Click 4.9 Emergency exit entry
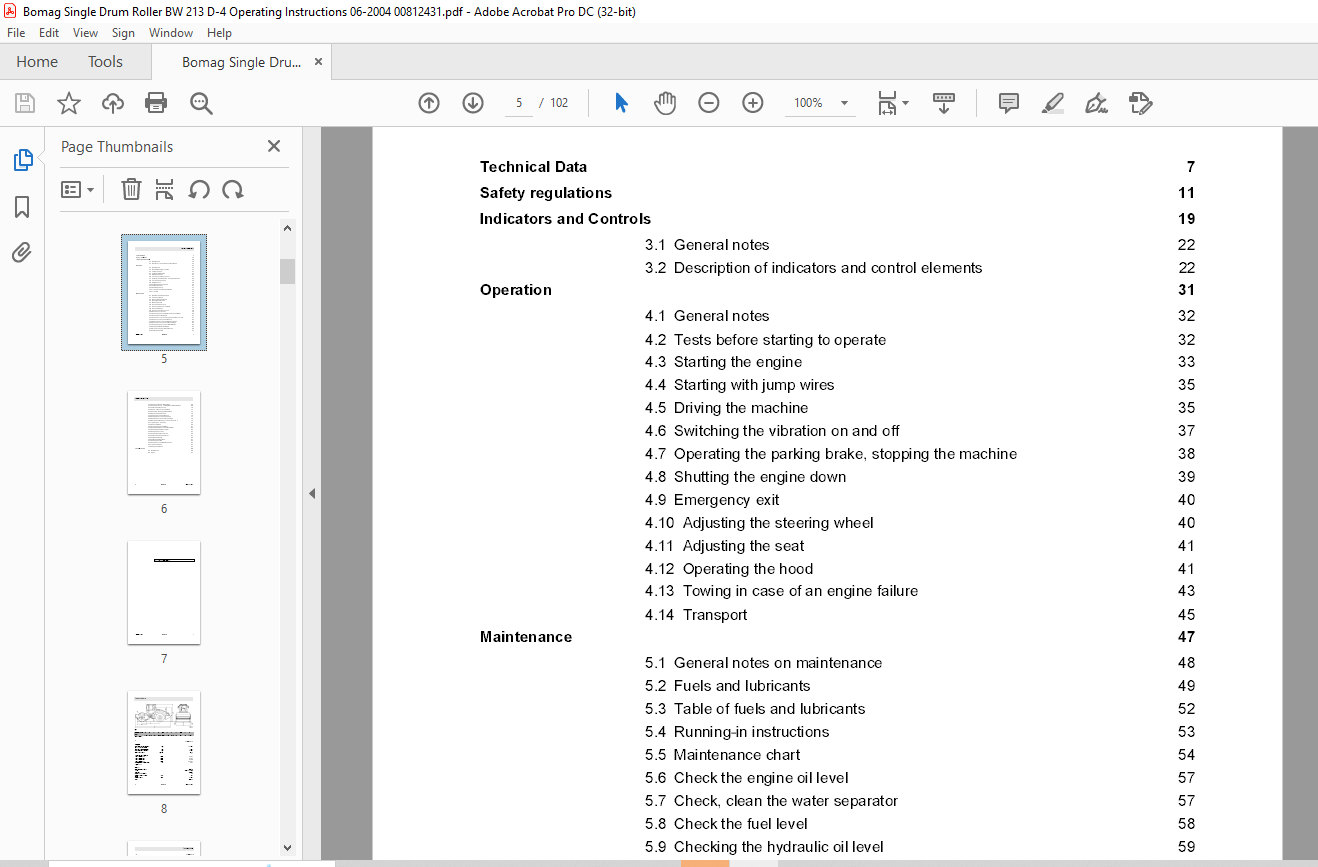1318x867 pixels. 712,500
